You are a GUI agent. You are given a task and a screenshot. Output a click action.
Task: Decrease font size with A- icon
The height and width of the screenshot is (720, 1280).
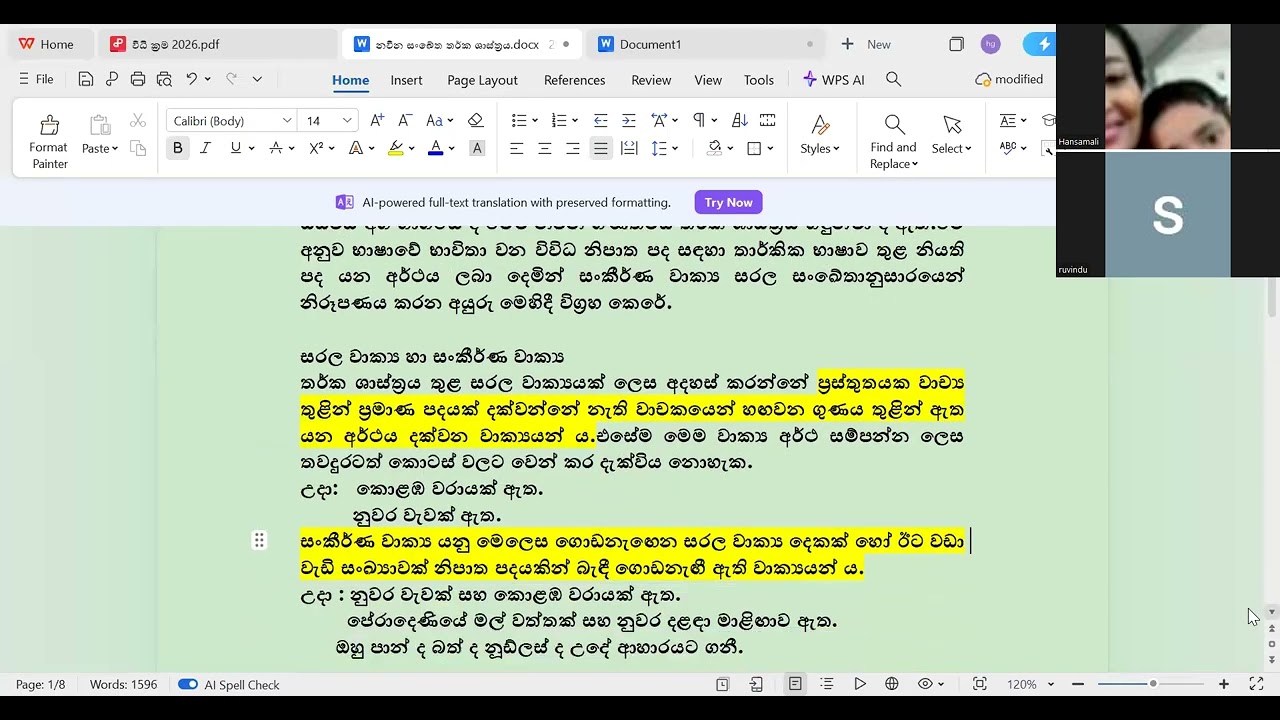point(405,120)
